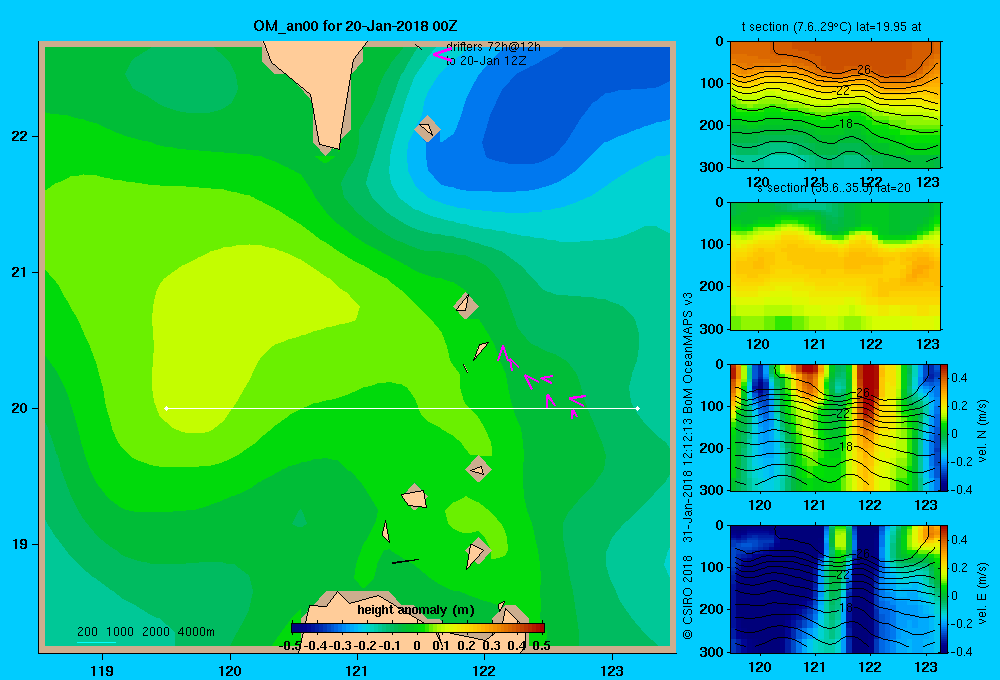Select the latitude 22 axis label on main map
This screenshot has width=1000, height=680.
pyautogui.click(x=20, y=136)
